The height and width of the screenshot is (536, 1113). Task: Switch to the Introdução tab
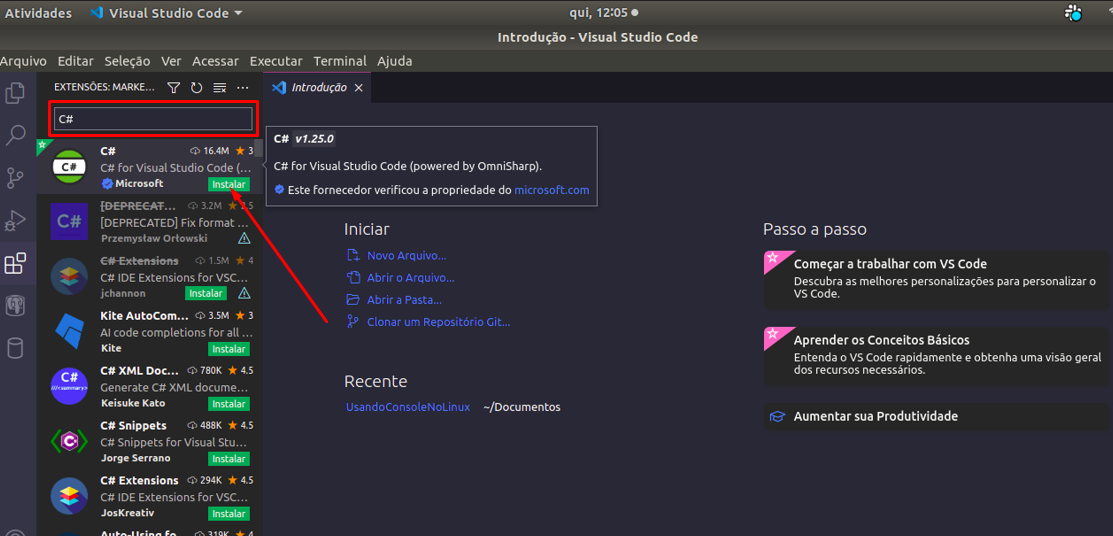tap(319, 88)
